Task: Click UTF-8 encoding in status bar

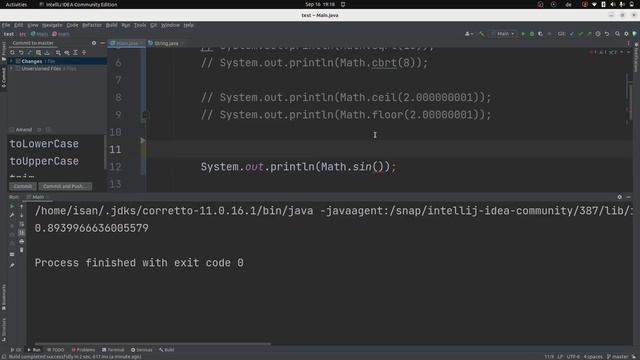Action: point(573,357)
